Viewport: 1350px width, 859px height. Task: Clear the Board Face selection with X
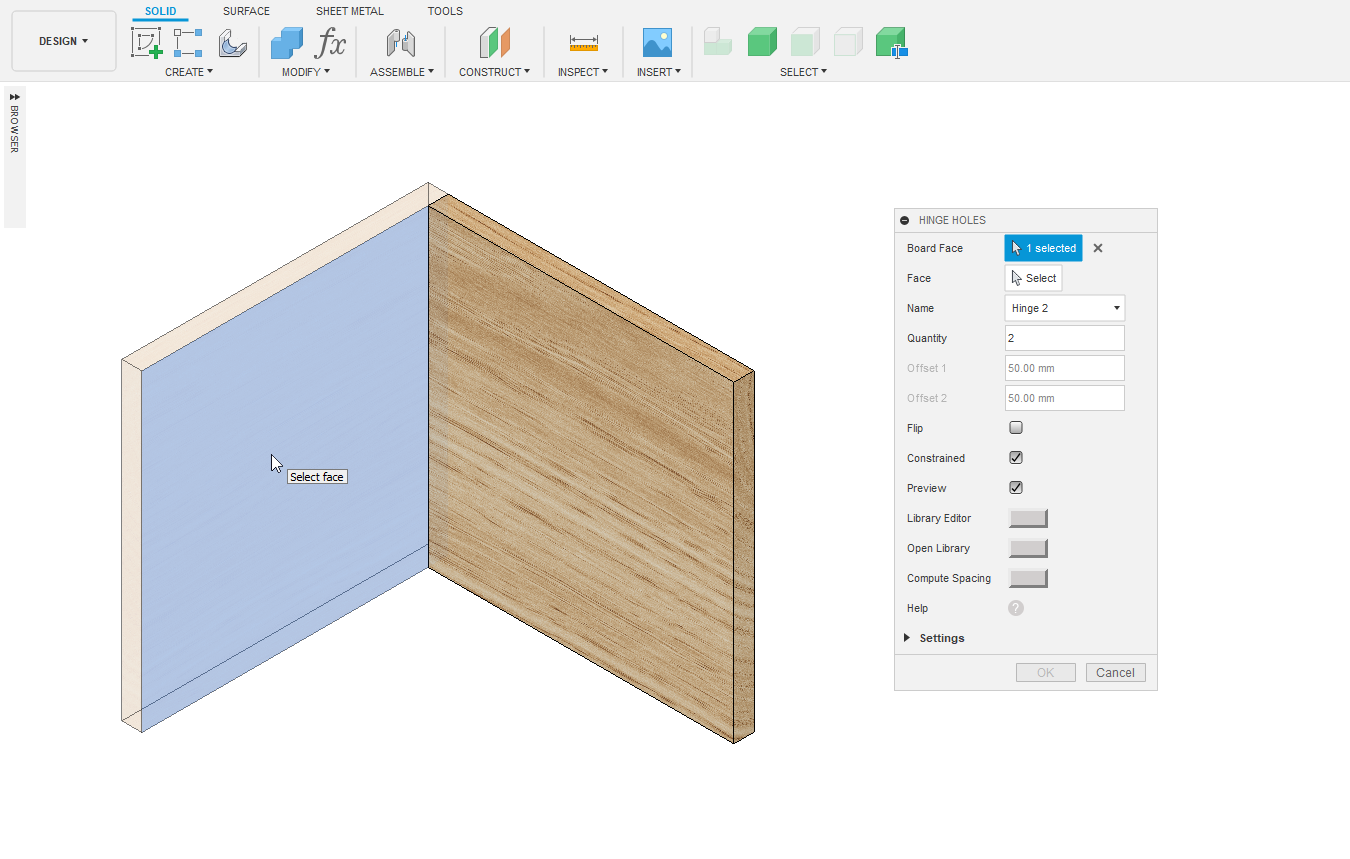point(1097,248)
